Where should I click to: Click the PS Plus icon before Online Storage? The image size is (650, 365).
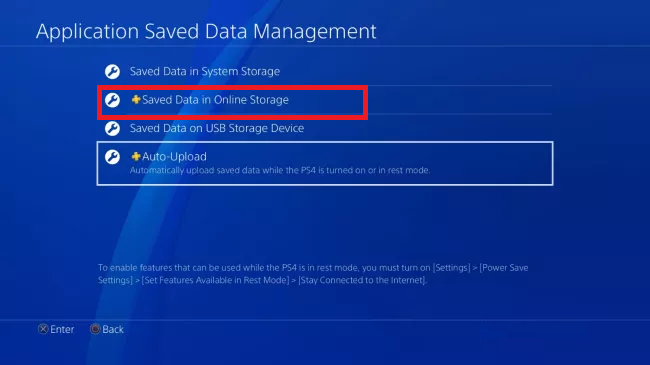point(136,100)
